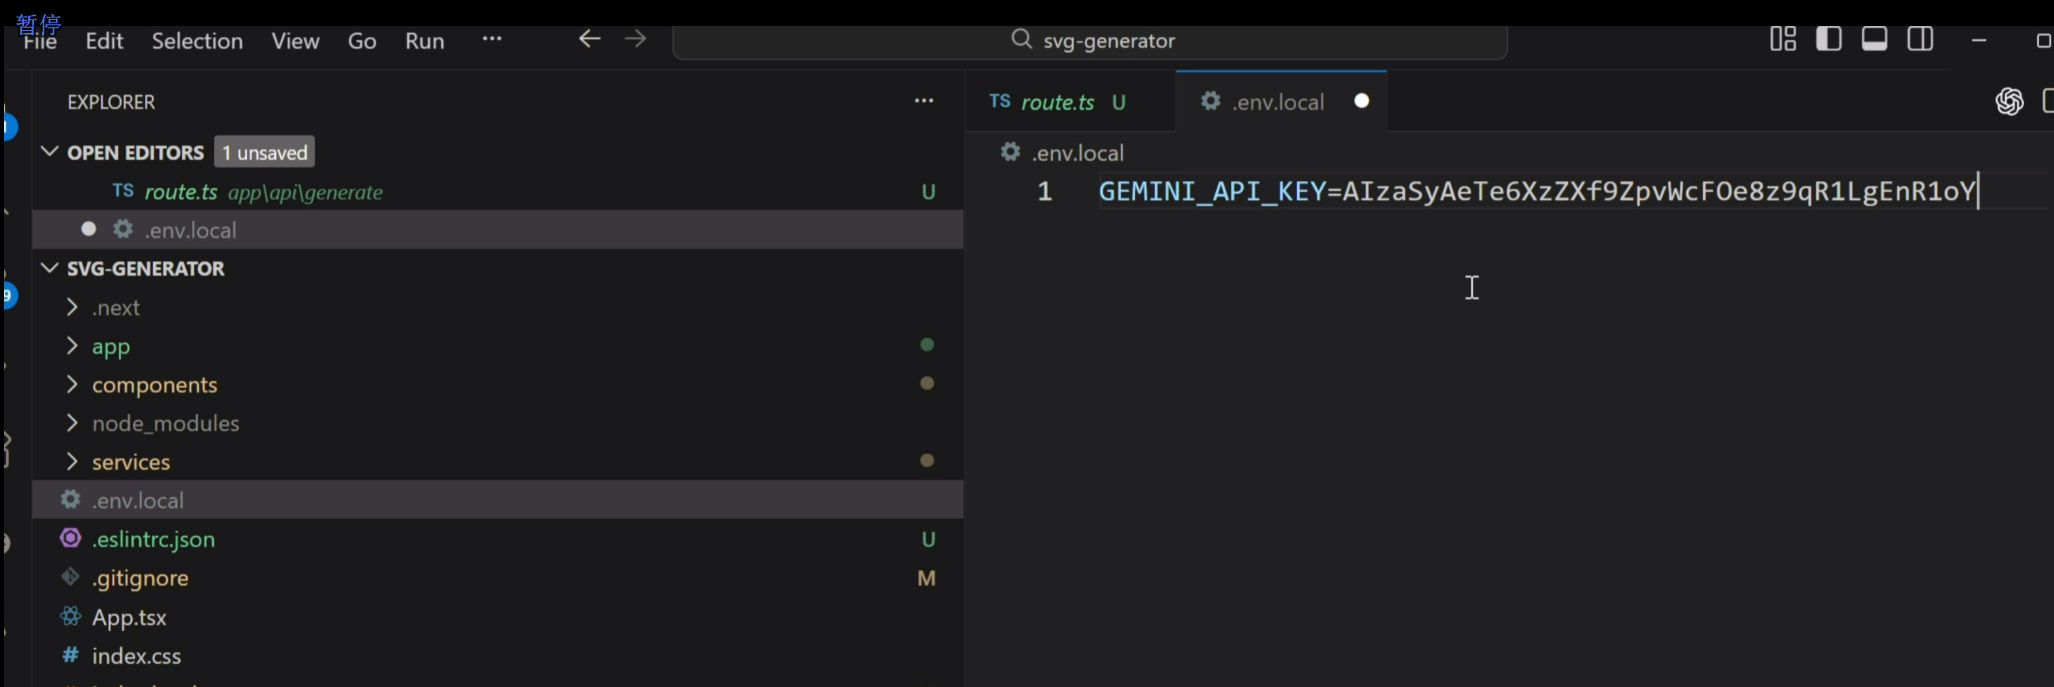Click the React icon beside App.tsx
The image size is (2054, 687).
(70, 616)
